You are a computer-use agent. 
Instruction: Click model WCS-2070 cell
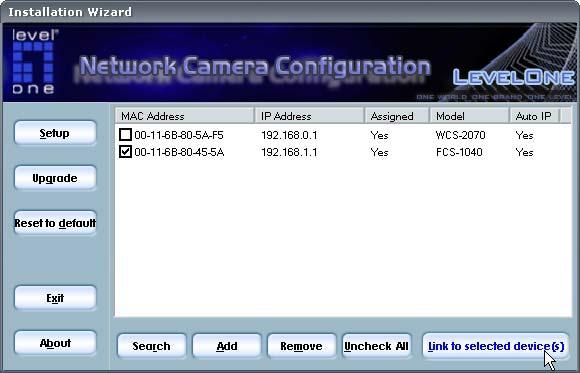point(461,135)
